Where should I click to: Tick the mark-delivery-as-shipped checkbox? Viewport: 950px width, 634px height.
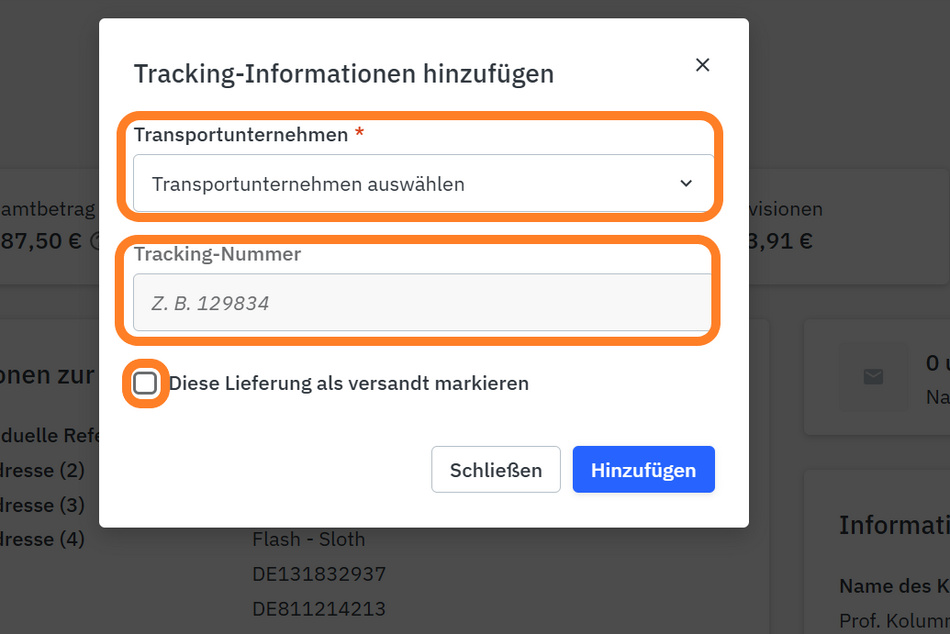click(145, 383)
